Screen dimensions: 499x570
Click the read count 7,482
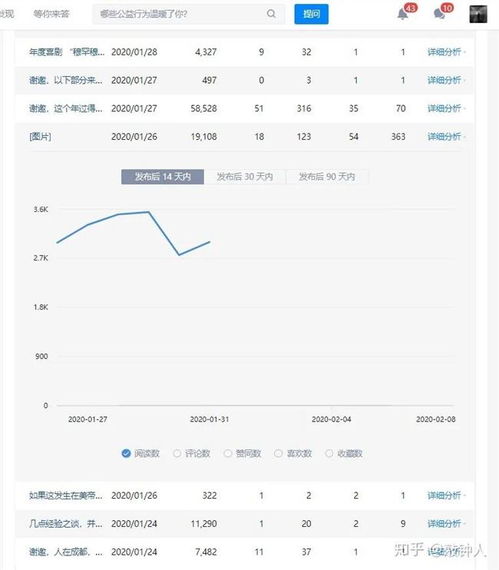[206, 552]
